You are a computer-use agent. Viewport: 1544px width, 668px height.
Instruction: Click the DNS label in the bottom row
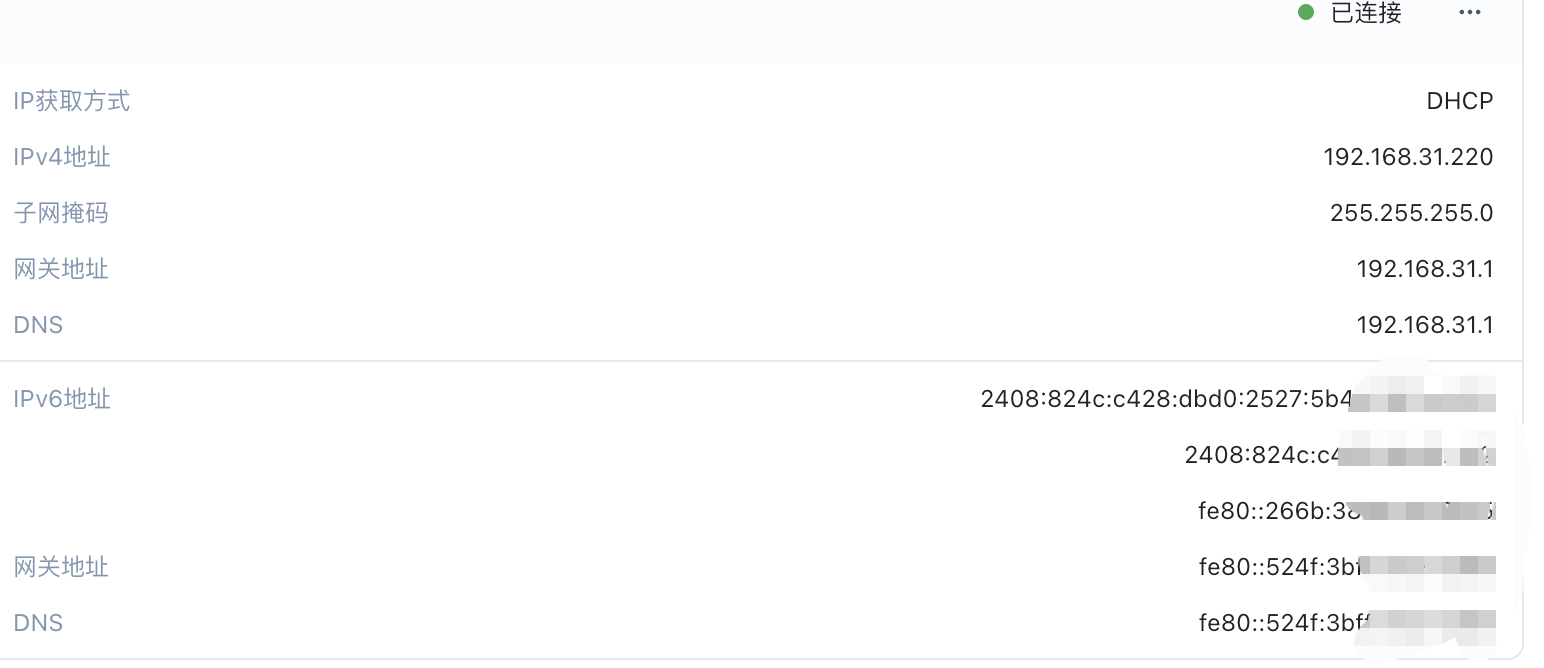[x=38, y=623]
